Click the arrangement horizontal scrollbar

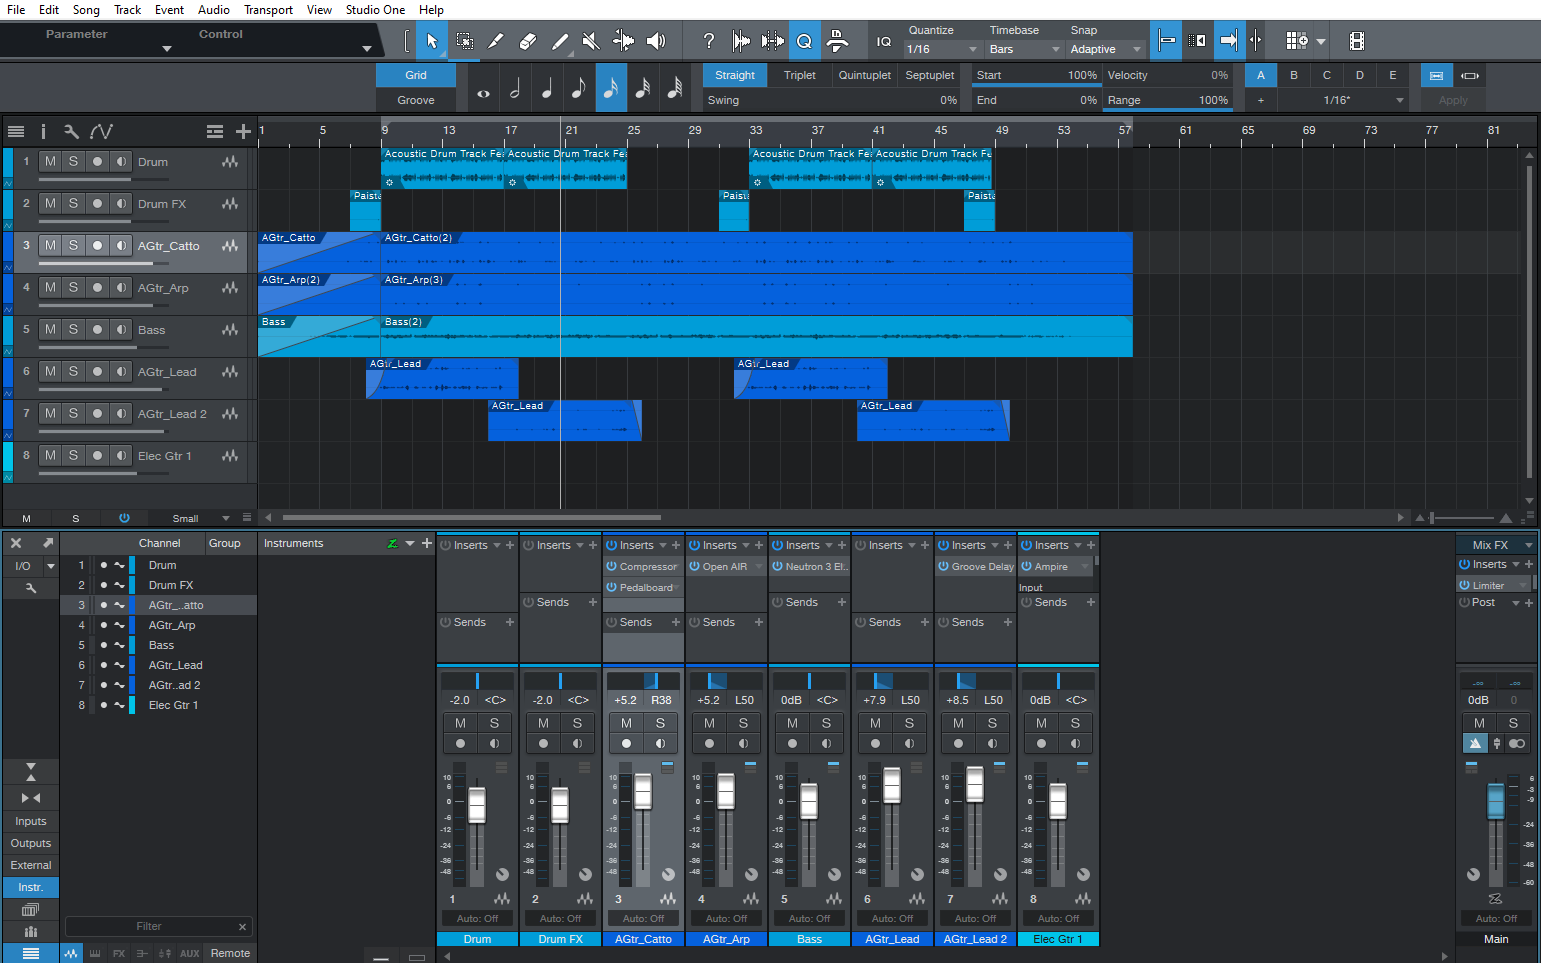click(x=471, y=517)
